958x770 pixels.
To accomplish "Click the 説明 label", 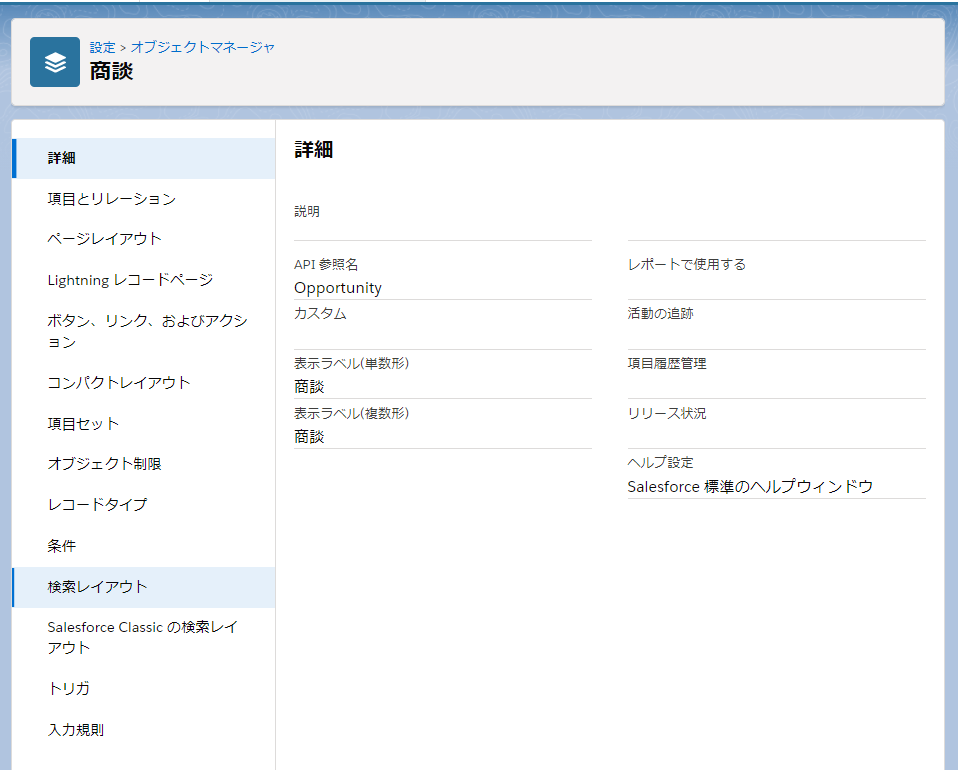I will (x=307, y=211).
